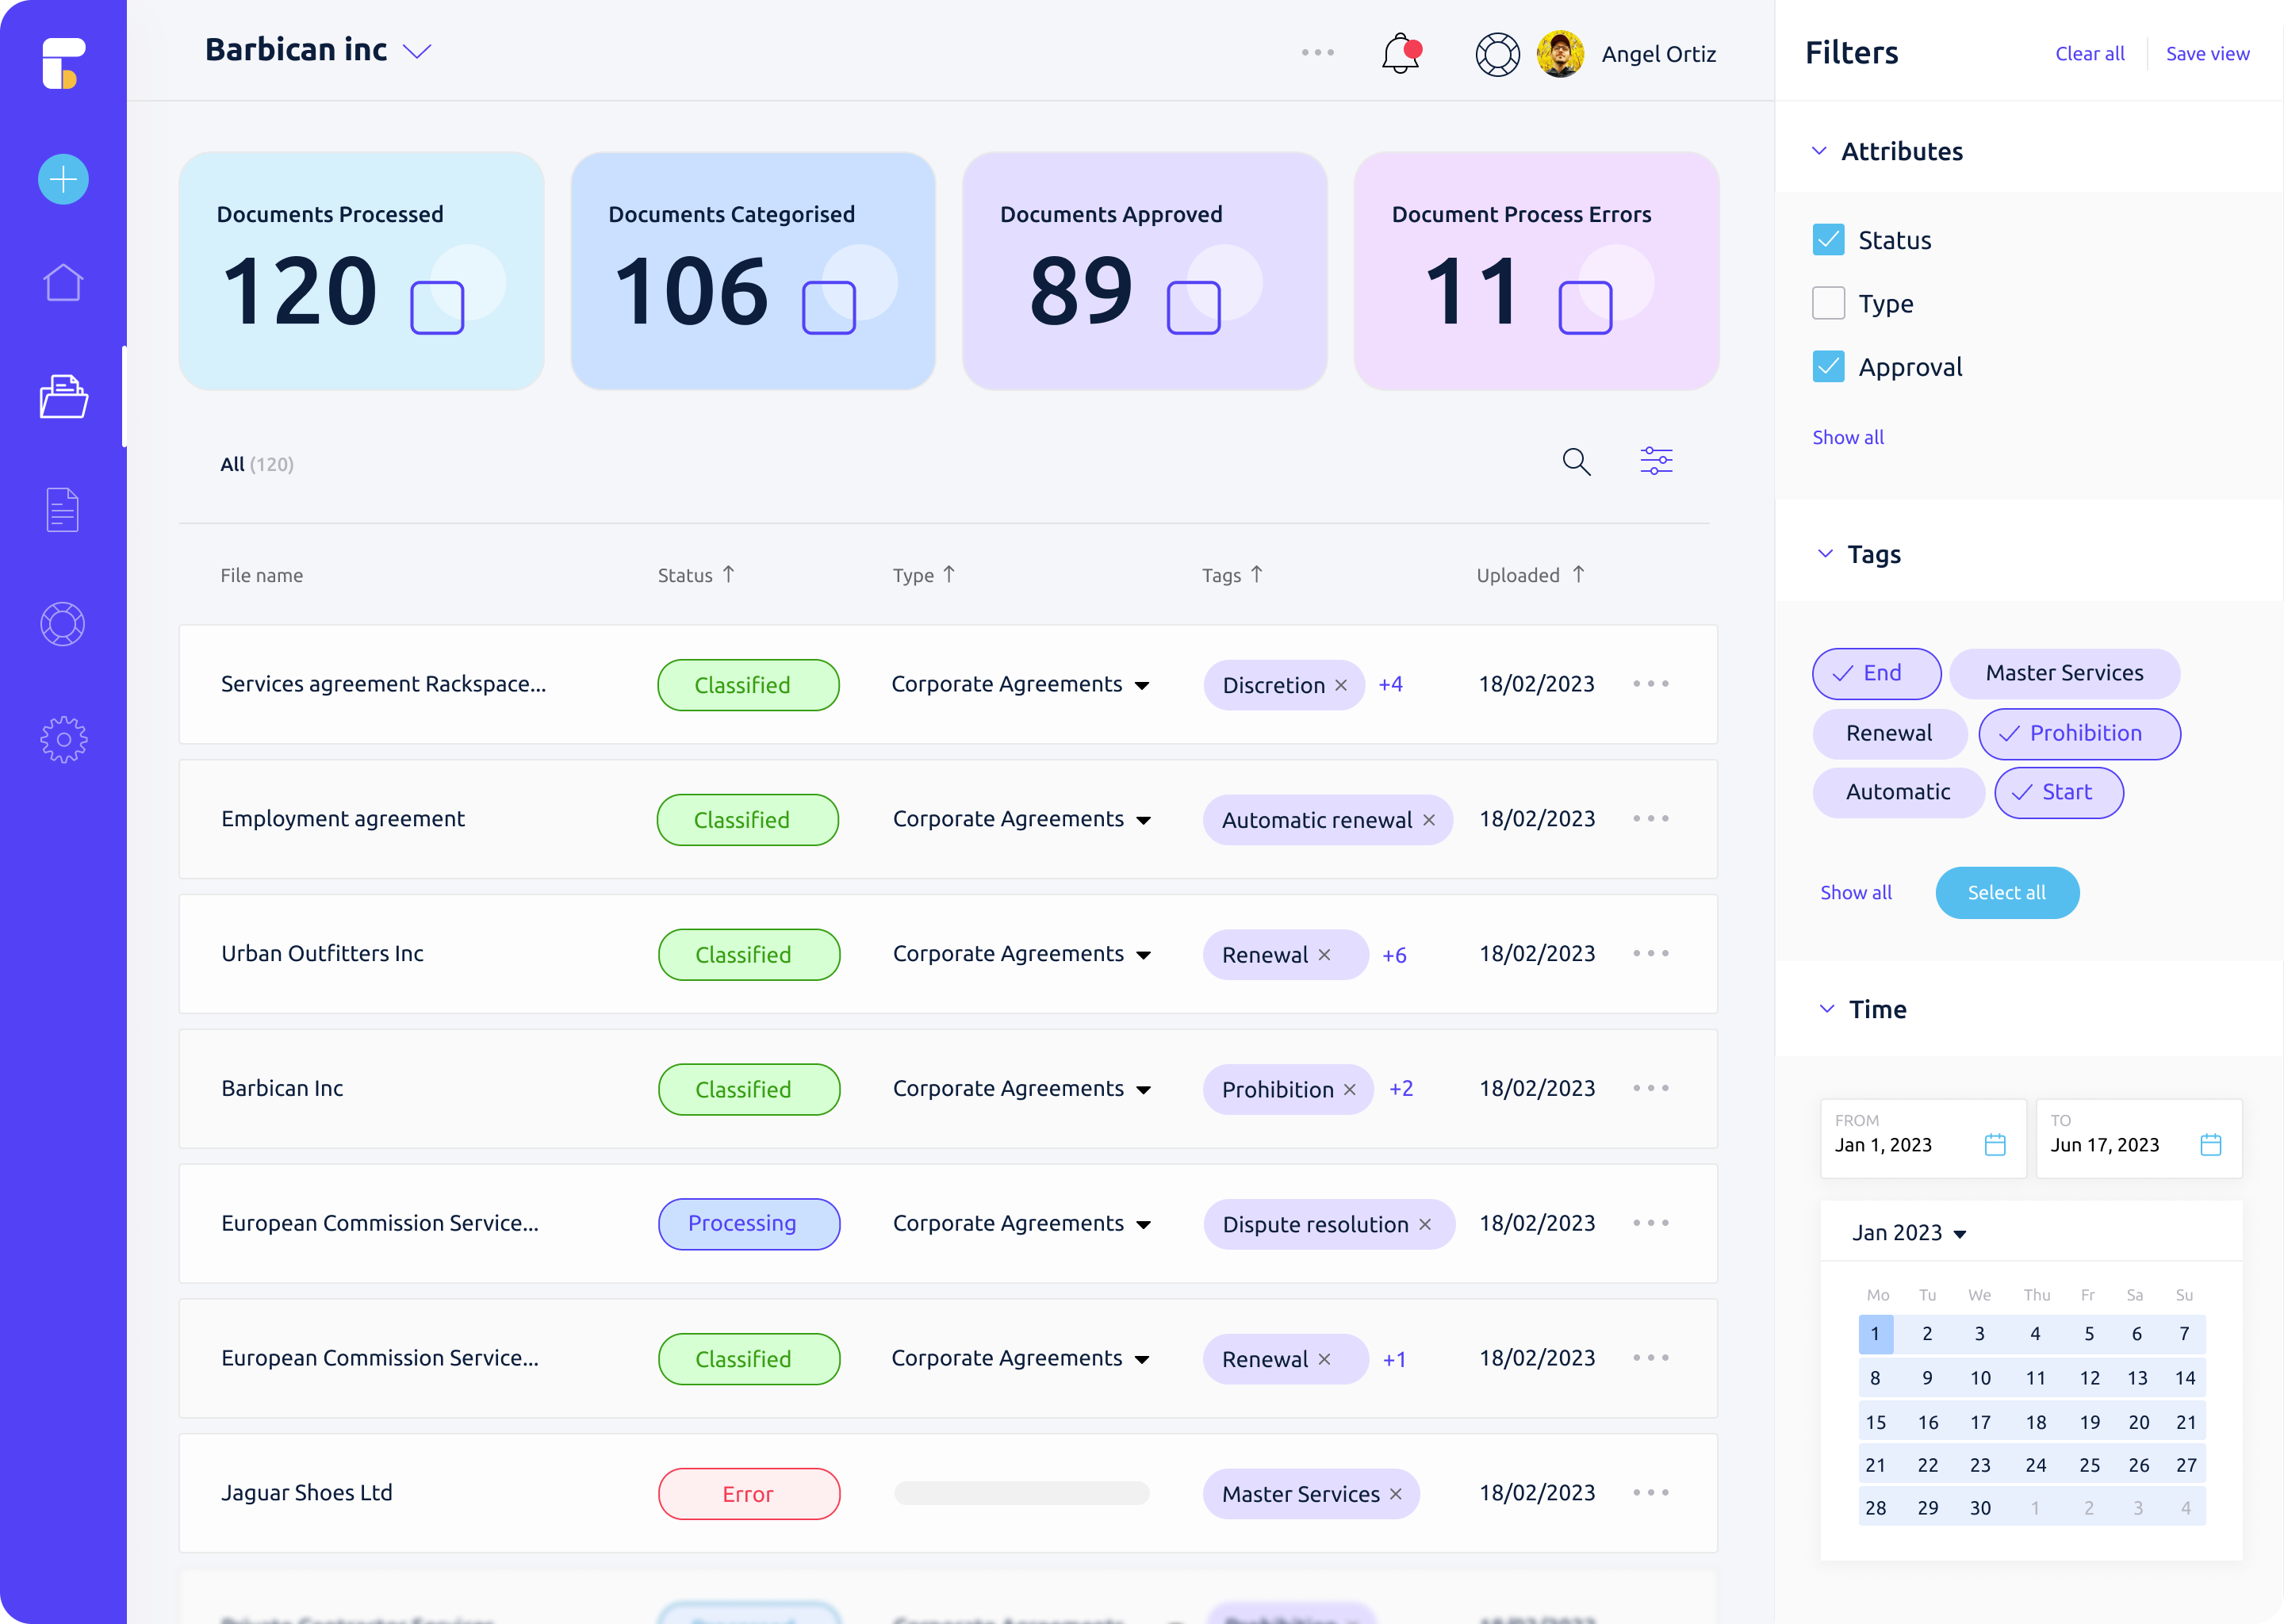Click the Clear all filters link
The width and height of the screenshot is (2284, 1624).
pos(2089,54)
